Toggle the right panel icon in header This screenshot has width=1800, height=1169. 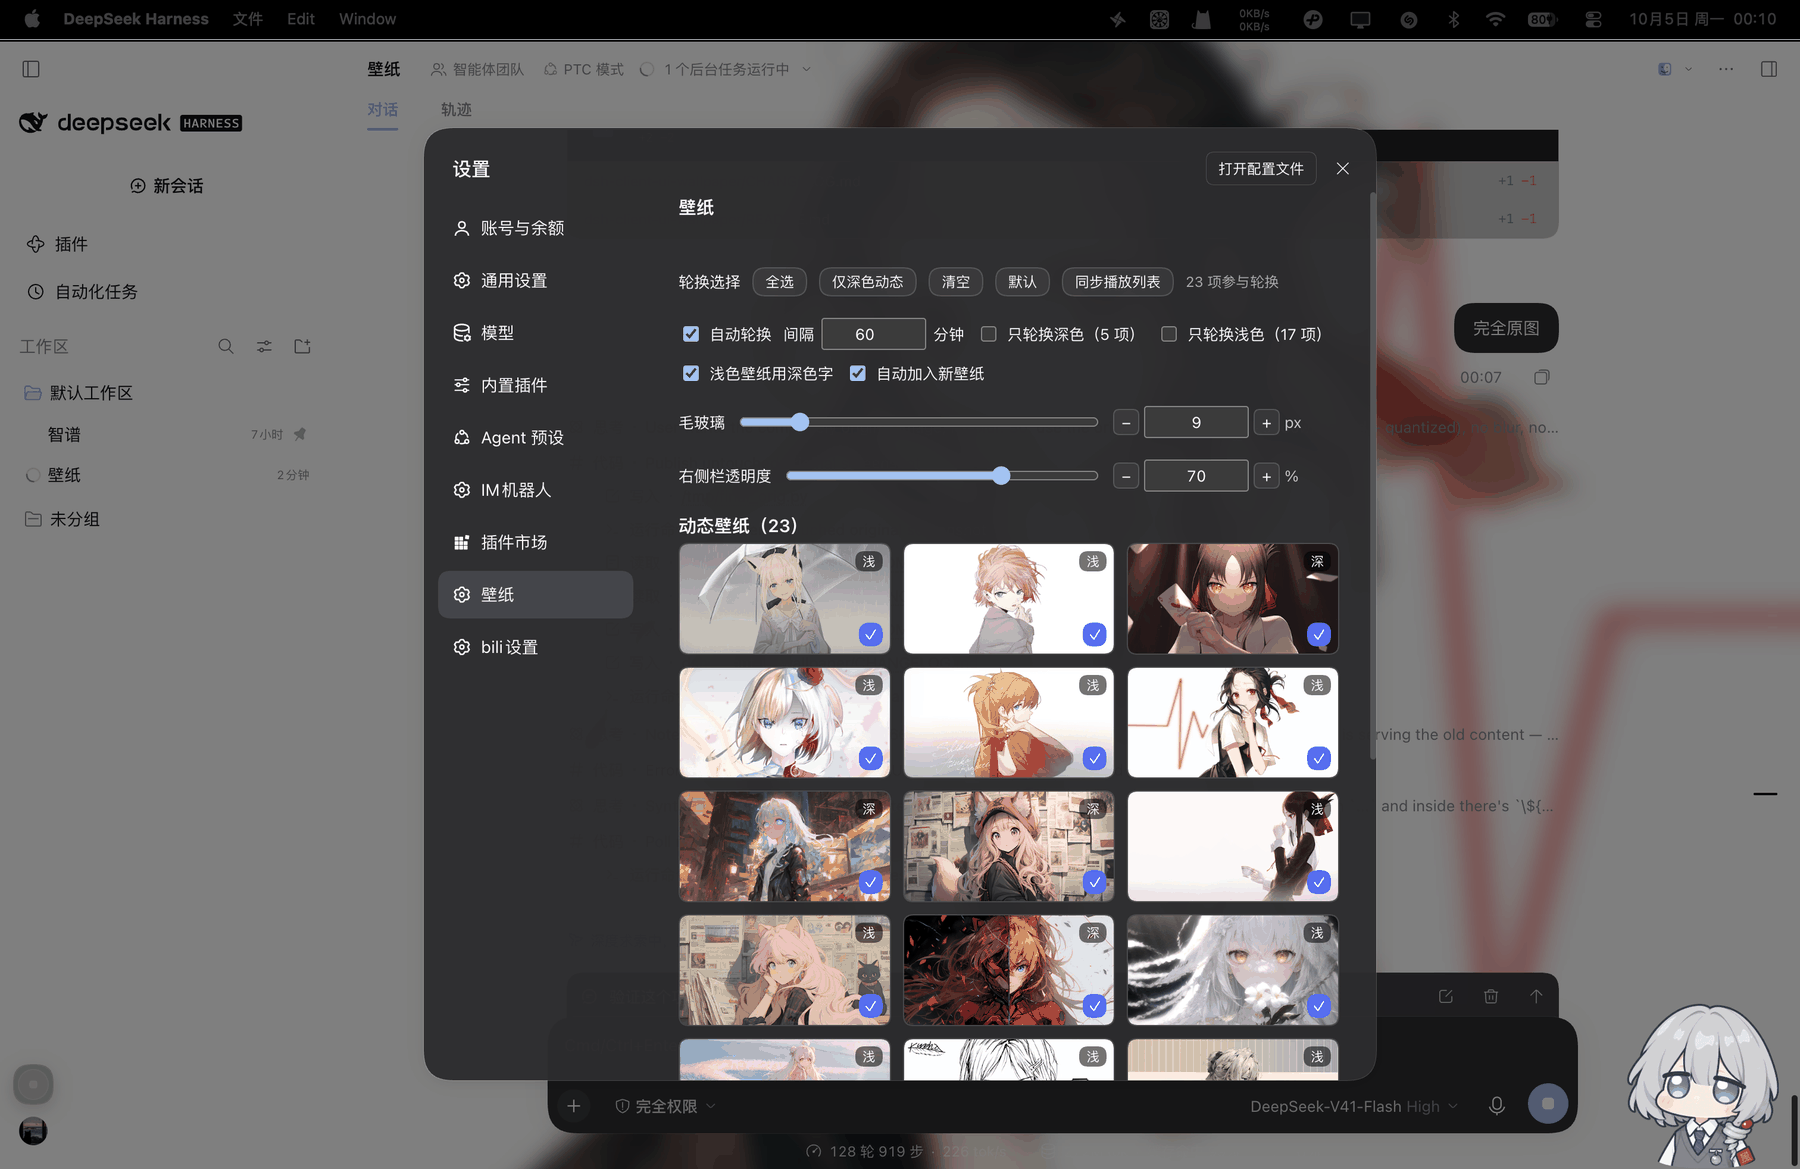[1769, 69]
